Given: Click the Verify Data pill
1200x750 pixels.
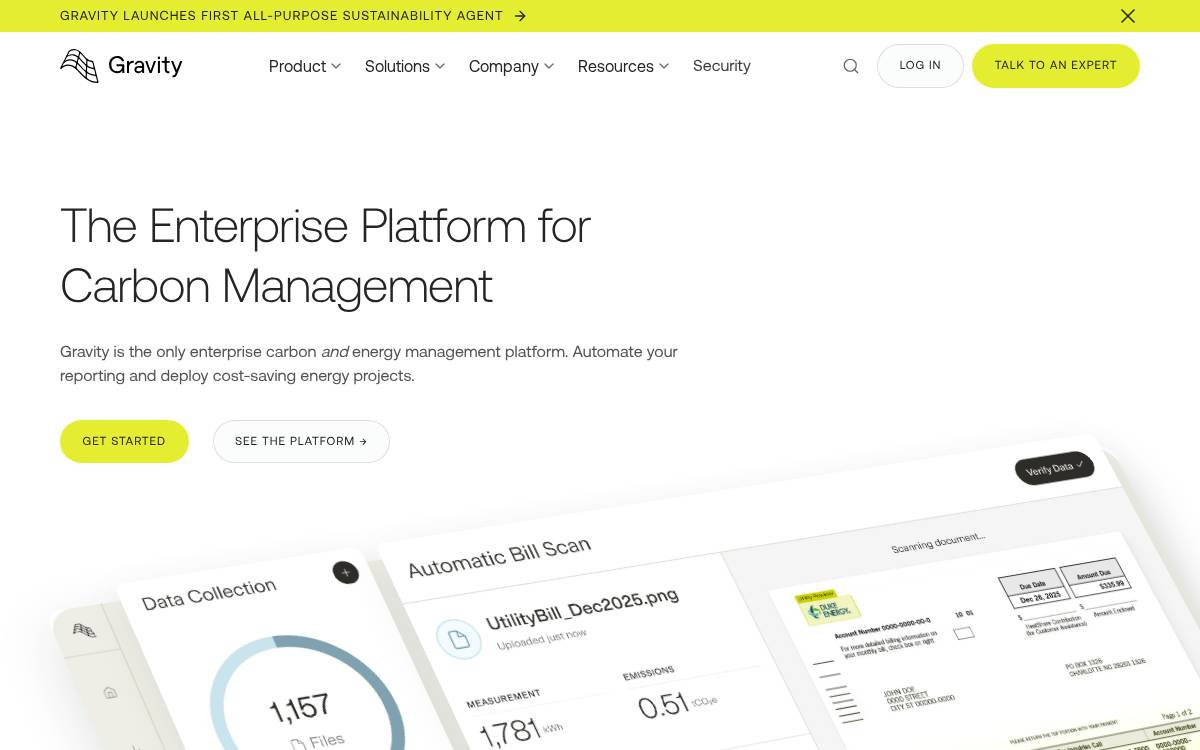Looking at the screenshot, I should coord(1054,469).
